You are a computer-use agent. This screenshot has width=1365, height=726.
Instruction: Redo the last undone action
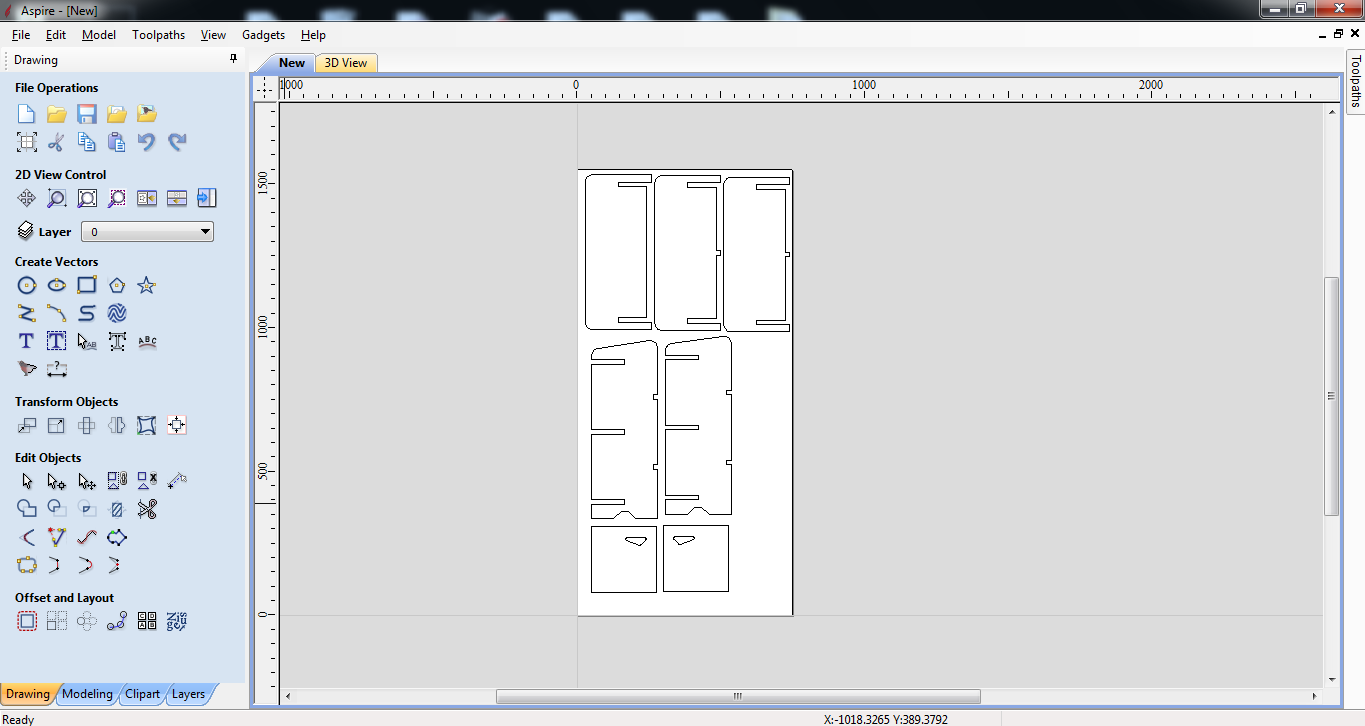[x=177, y=142]
